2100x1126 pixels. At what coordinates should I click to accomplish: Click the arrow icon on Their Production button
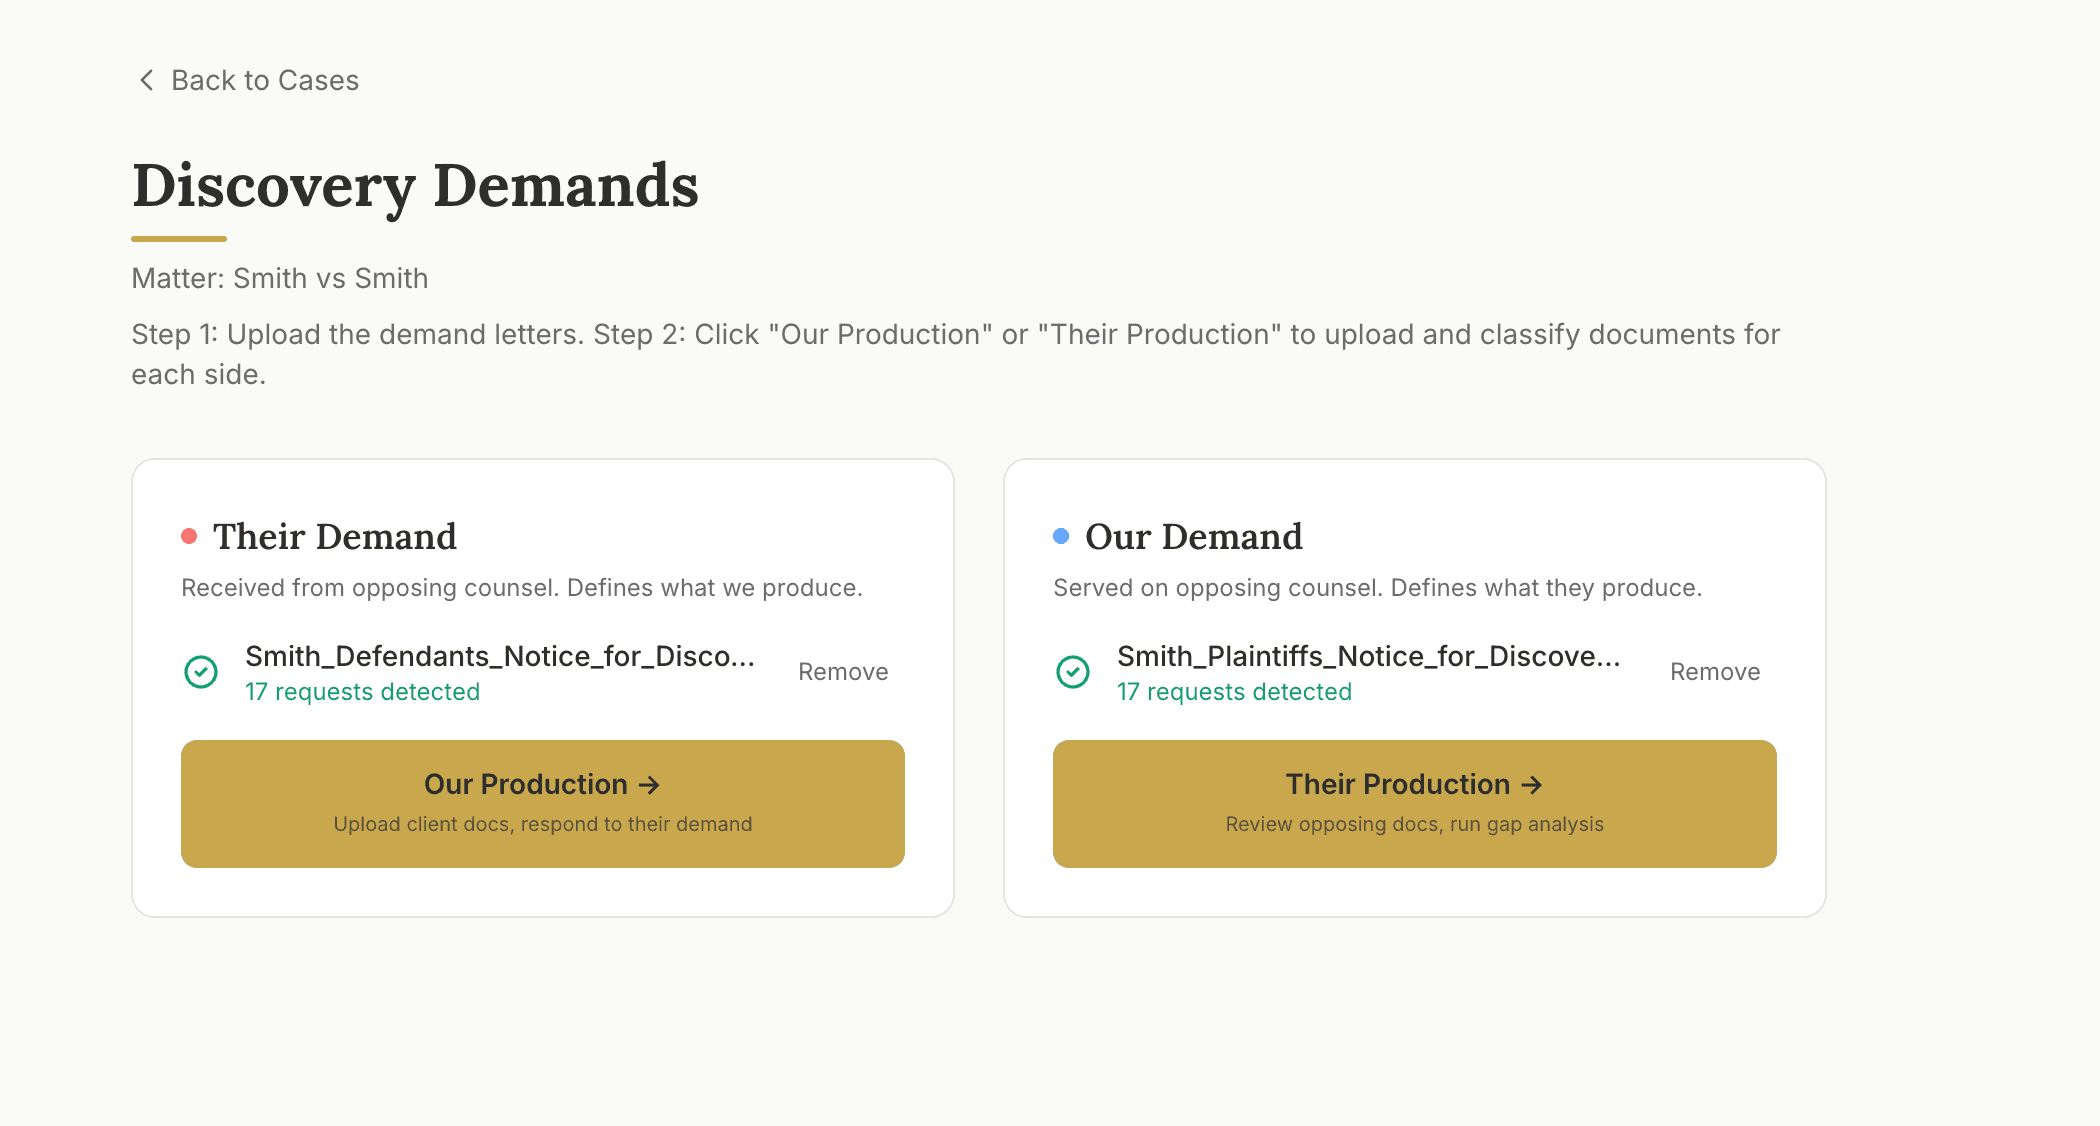point(1531,784)
